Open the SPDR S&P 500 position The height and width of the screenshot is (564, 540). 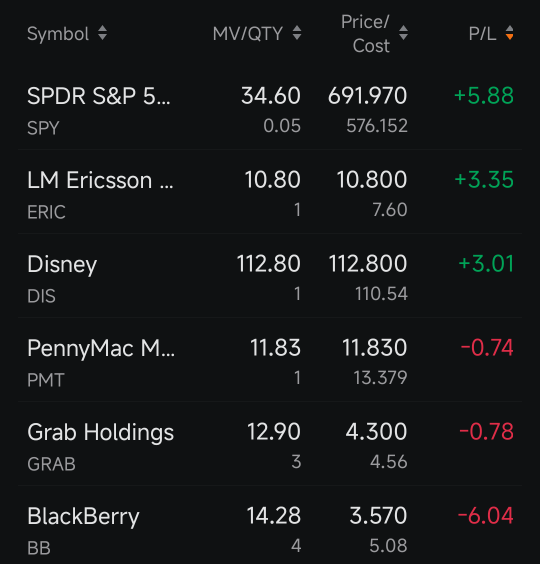[270, 110]
